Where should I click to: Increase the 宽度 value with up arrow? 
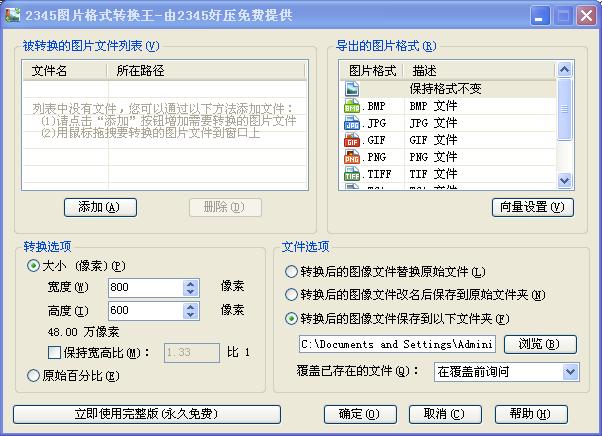(x=191, y=284)
